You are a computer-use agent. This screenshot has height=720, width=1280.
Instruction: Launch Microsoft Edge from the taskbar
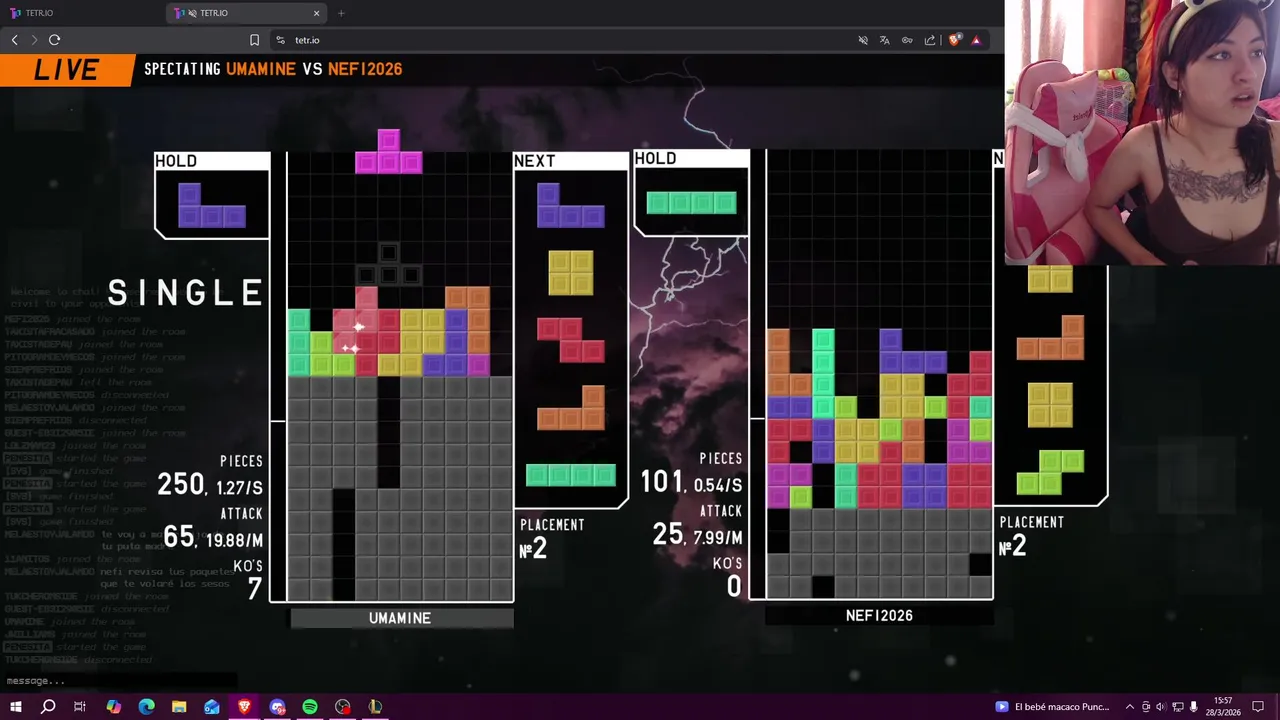tap(146, 707)
